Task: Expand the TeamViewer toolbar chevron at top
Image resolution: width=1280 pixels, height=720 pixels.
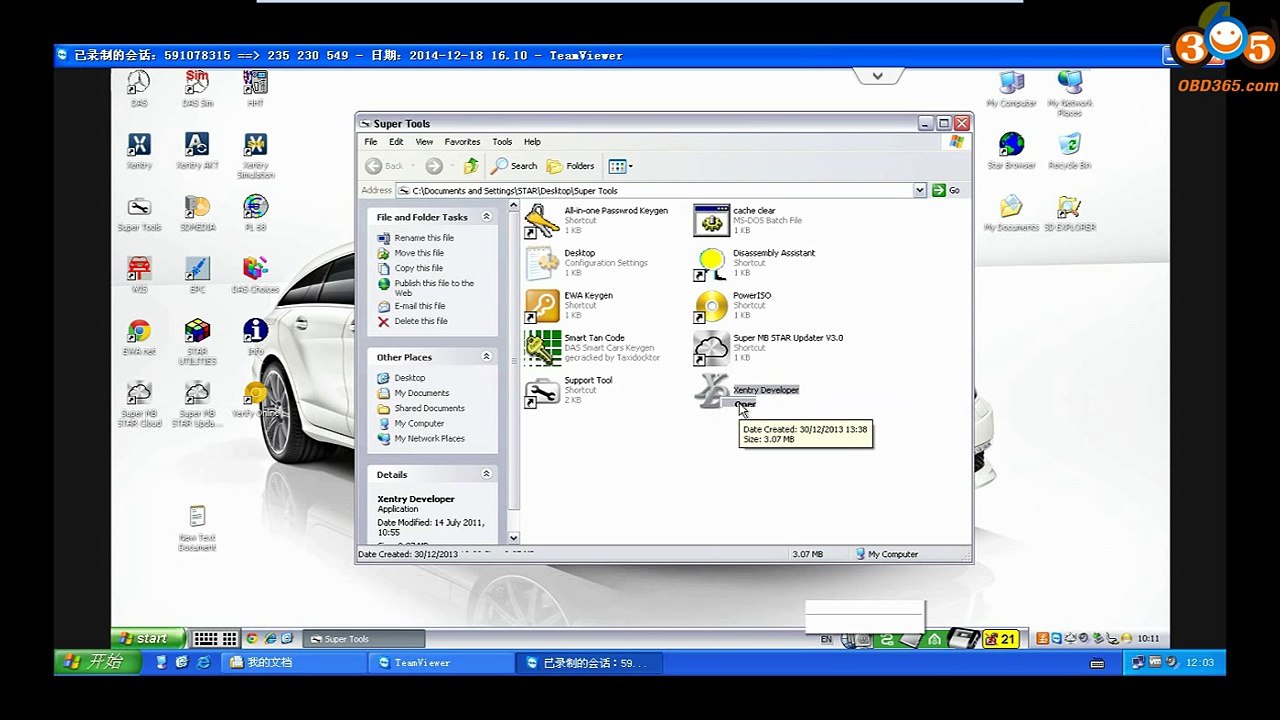Action: point(877,76)
